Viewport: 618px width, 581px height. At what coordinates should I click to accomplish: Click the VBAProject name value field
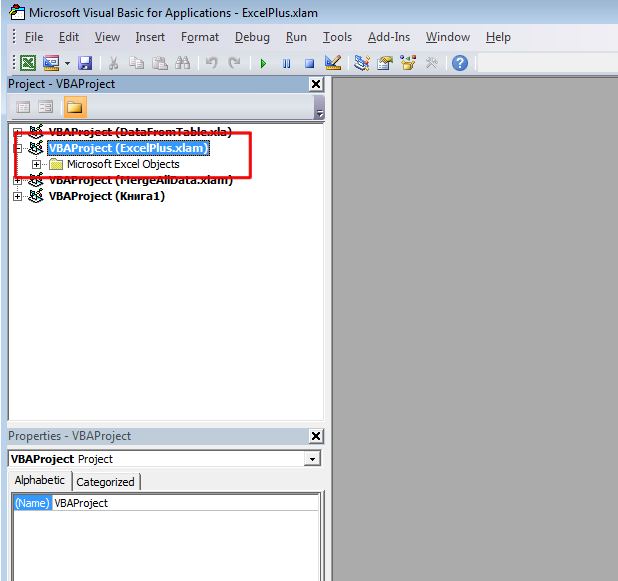tap(185, 503)
